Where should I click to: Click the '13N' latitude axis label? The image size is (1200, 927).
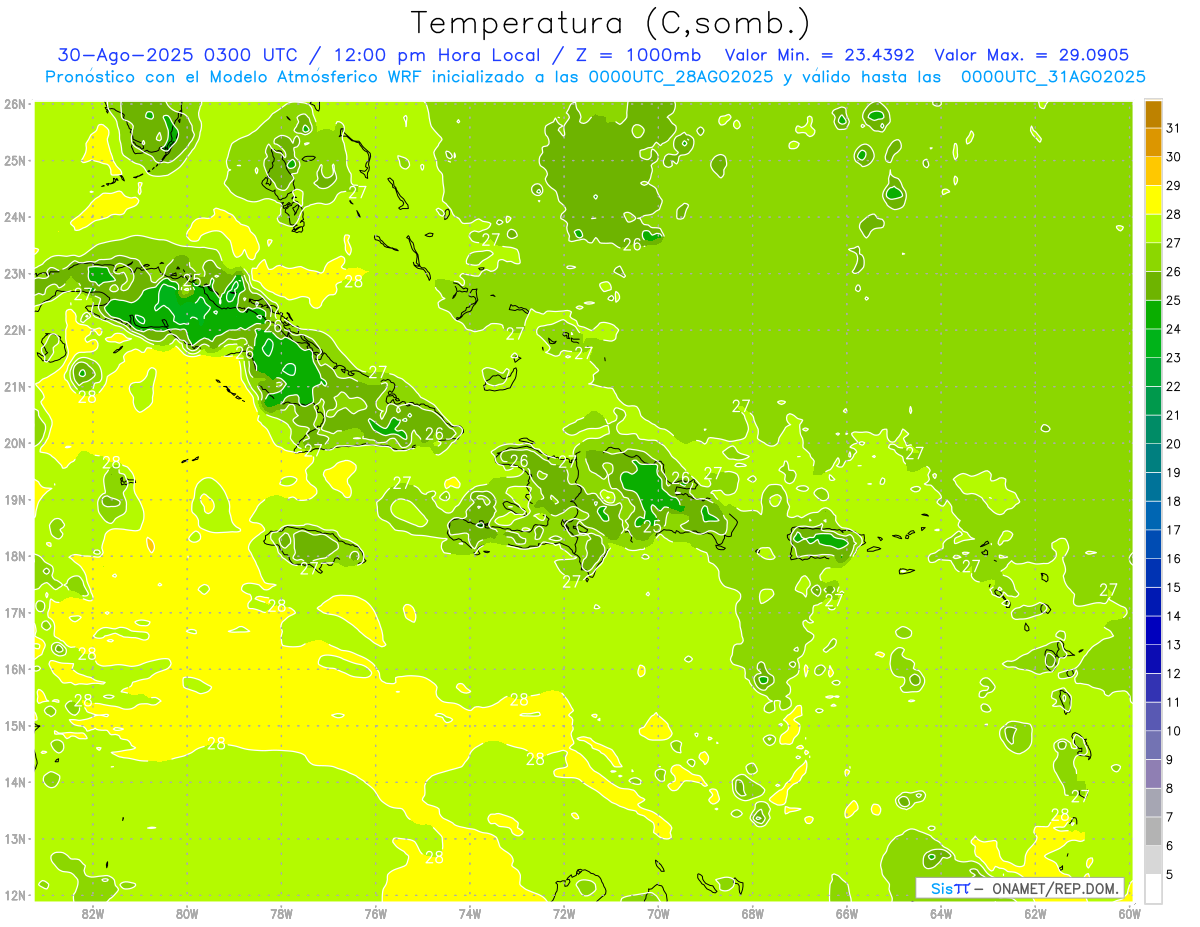click(x=14, y=839)
